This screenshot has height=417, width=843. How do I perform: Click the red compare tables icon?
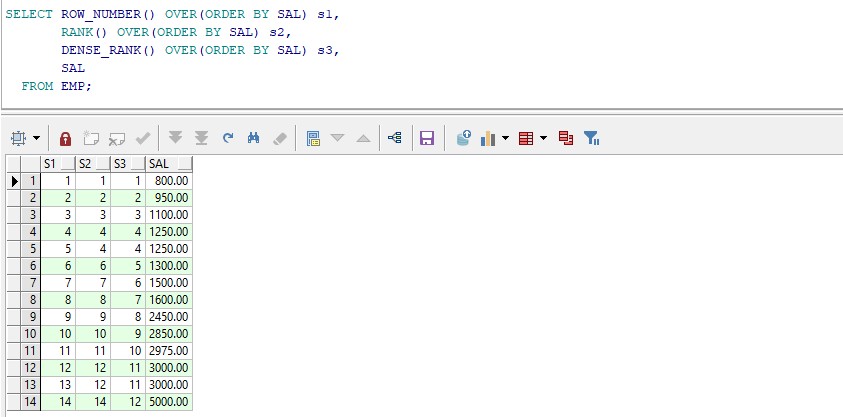point(566,138)
